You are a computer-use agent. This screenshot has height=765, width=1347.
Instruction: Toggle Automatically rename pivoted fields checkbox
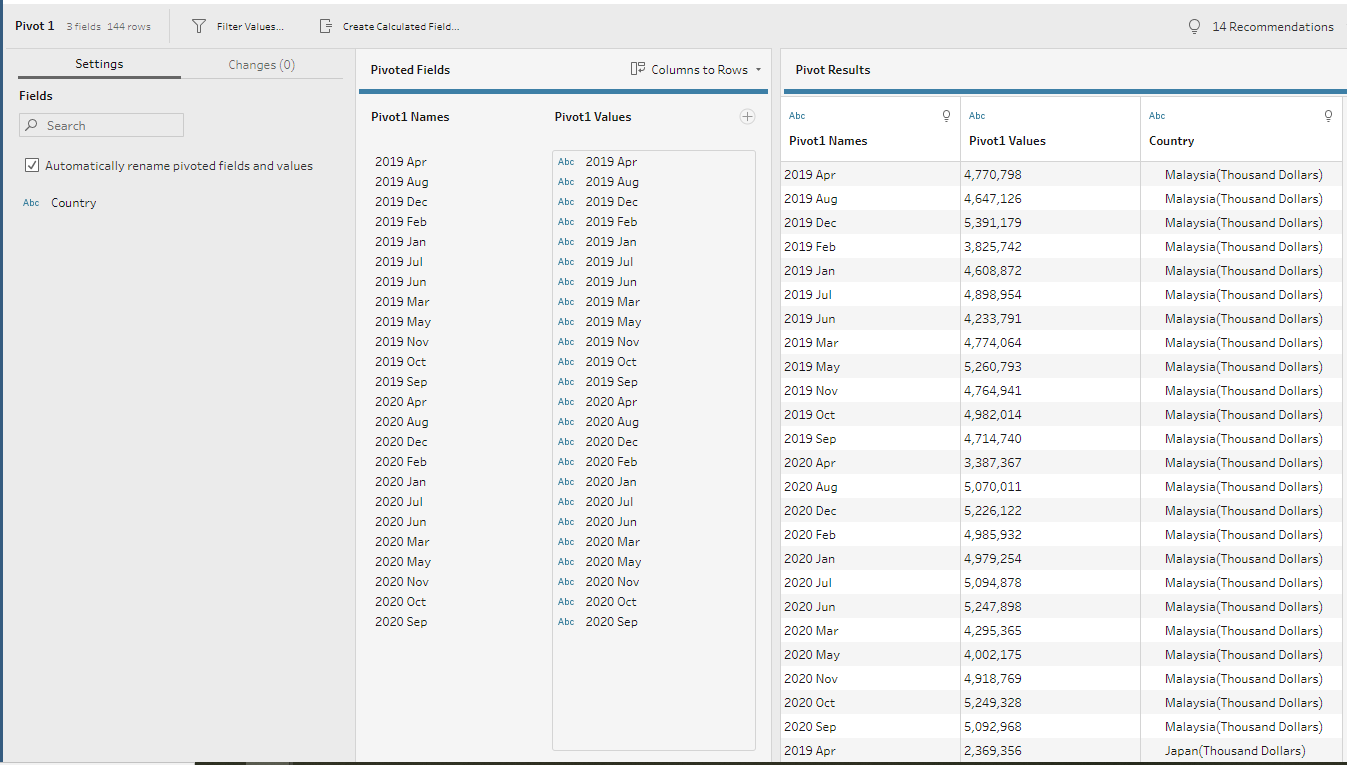tap(32, 166)
